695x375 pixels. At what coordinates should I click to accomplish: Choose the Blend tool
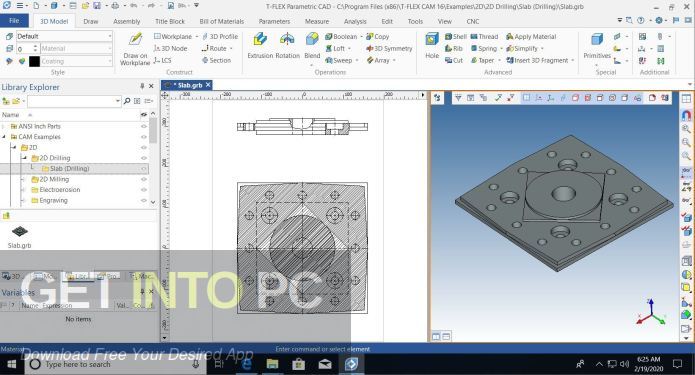(312, 46)
